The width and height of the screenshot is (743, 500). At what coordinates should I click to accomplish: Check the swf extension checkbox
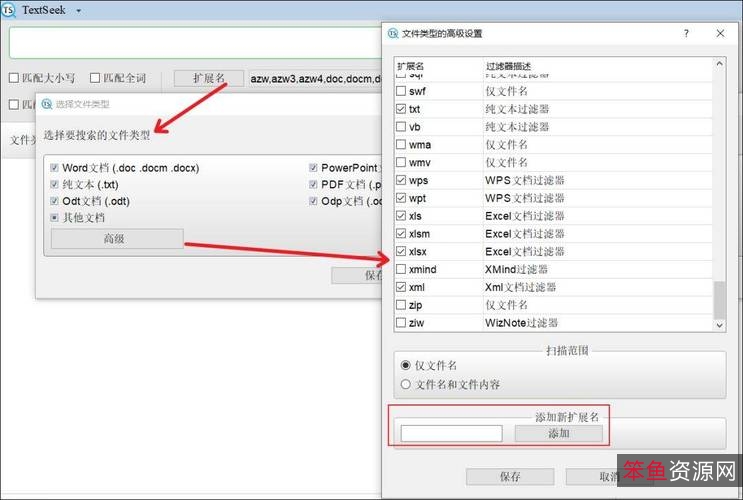coord(401,91)
